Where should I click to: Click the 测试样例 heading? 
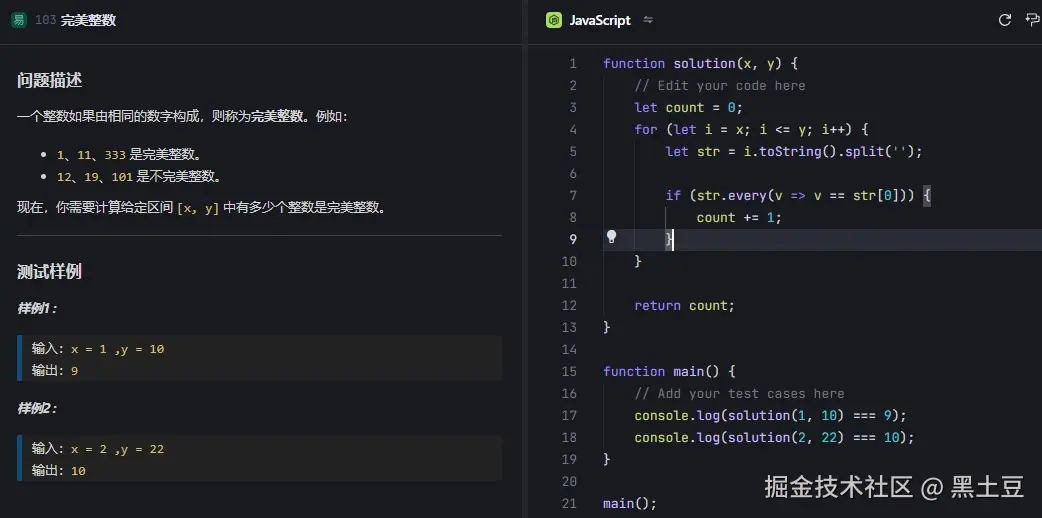click(49, 271)
